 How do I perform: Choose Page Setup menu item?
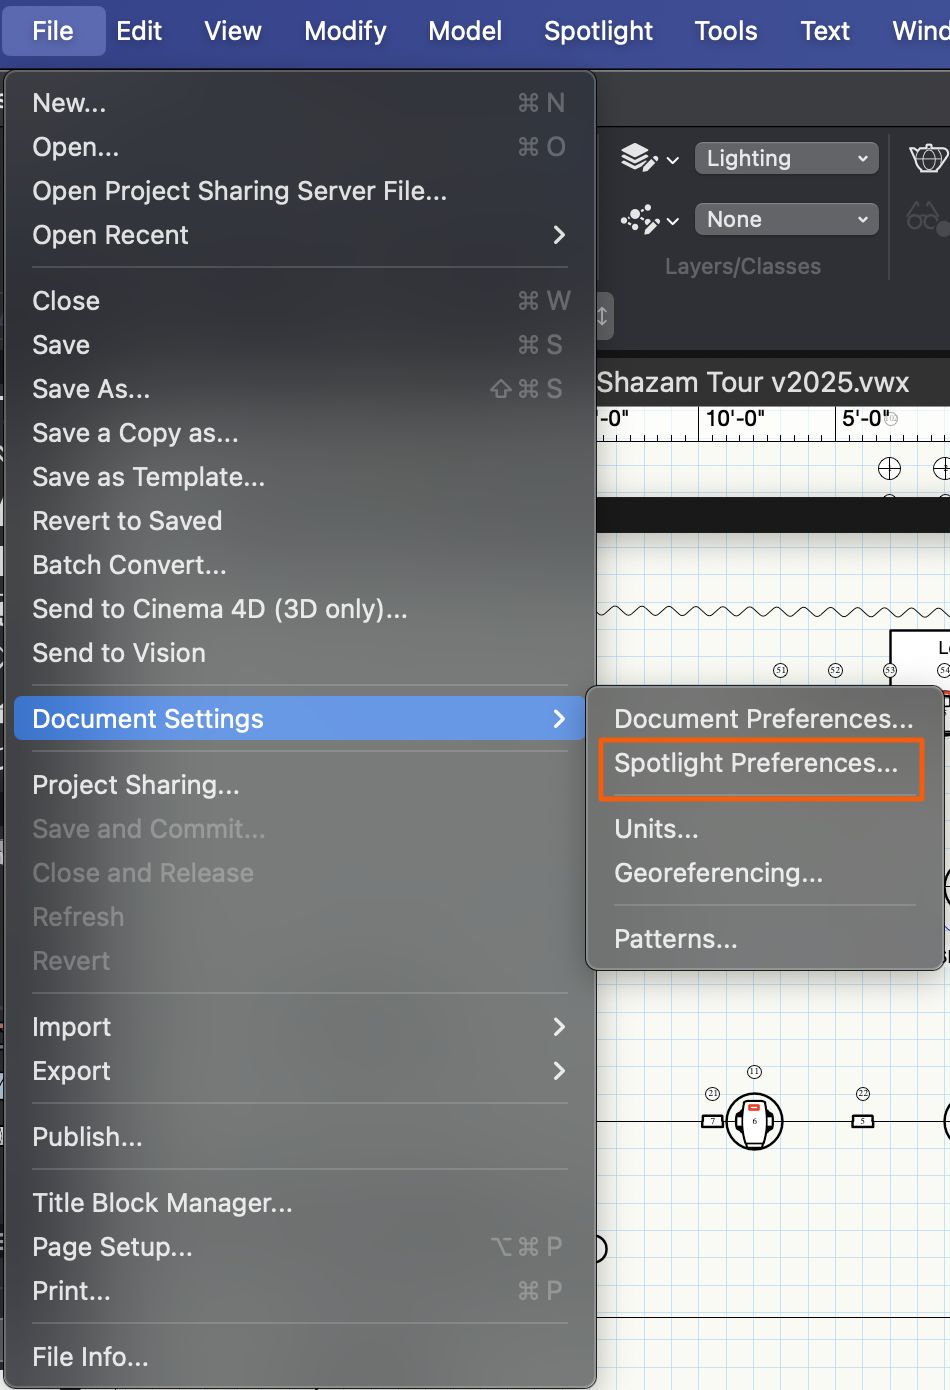click(112, 1247)
